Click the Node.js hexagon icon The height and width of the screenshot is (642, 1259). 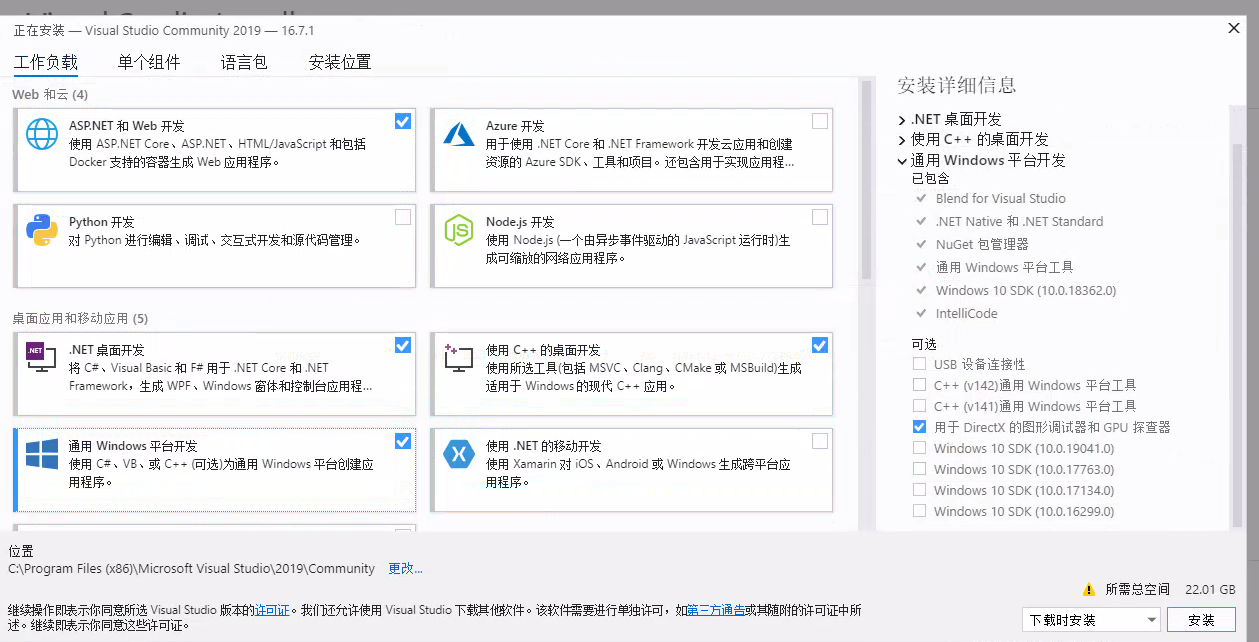459,230
